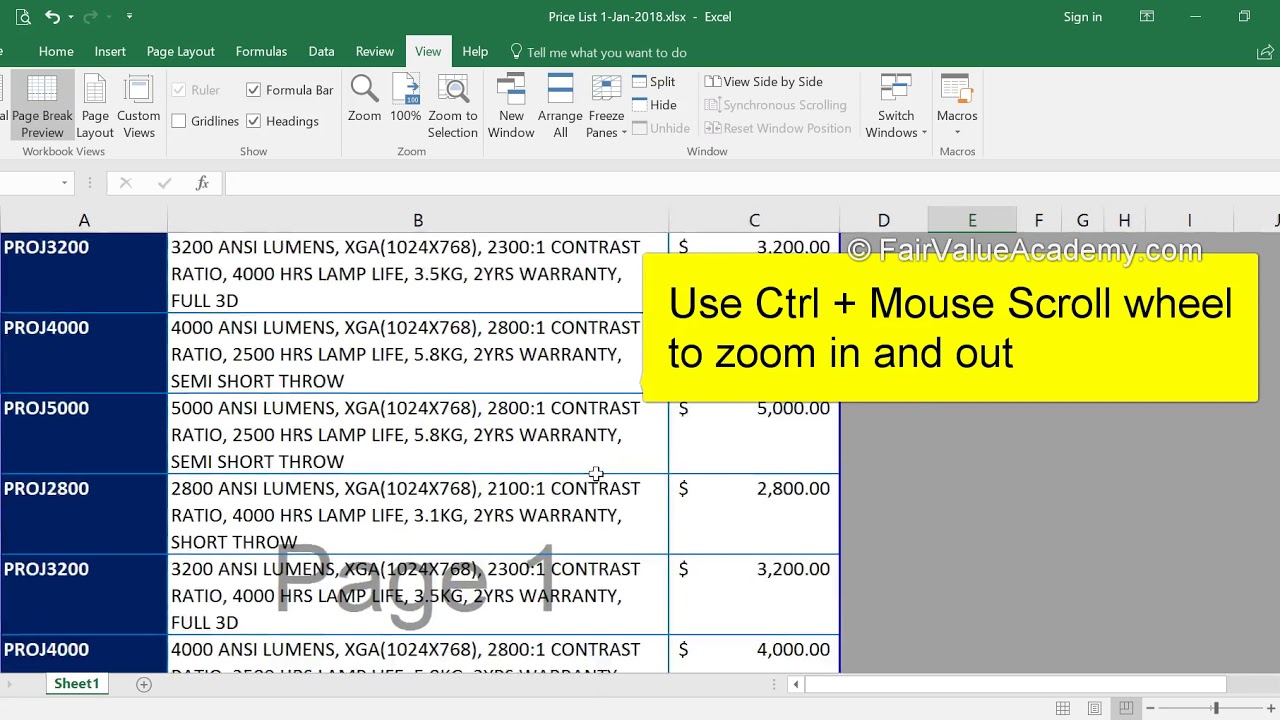Click the Enter checkmark in formula bar
The width and height of the screenshot is (1280, 720).
165,183
